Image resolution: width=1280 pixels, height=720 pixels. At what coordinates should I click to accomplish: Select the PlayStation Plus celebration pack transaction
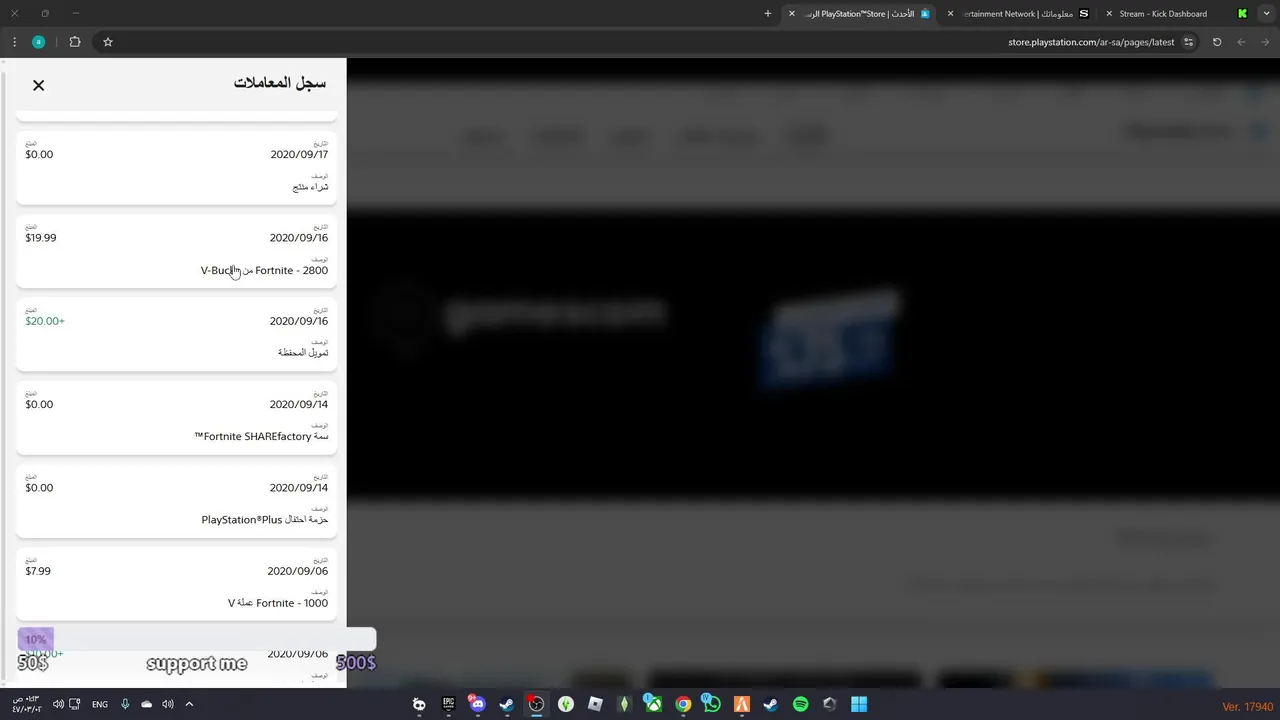176,501
